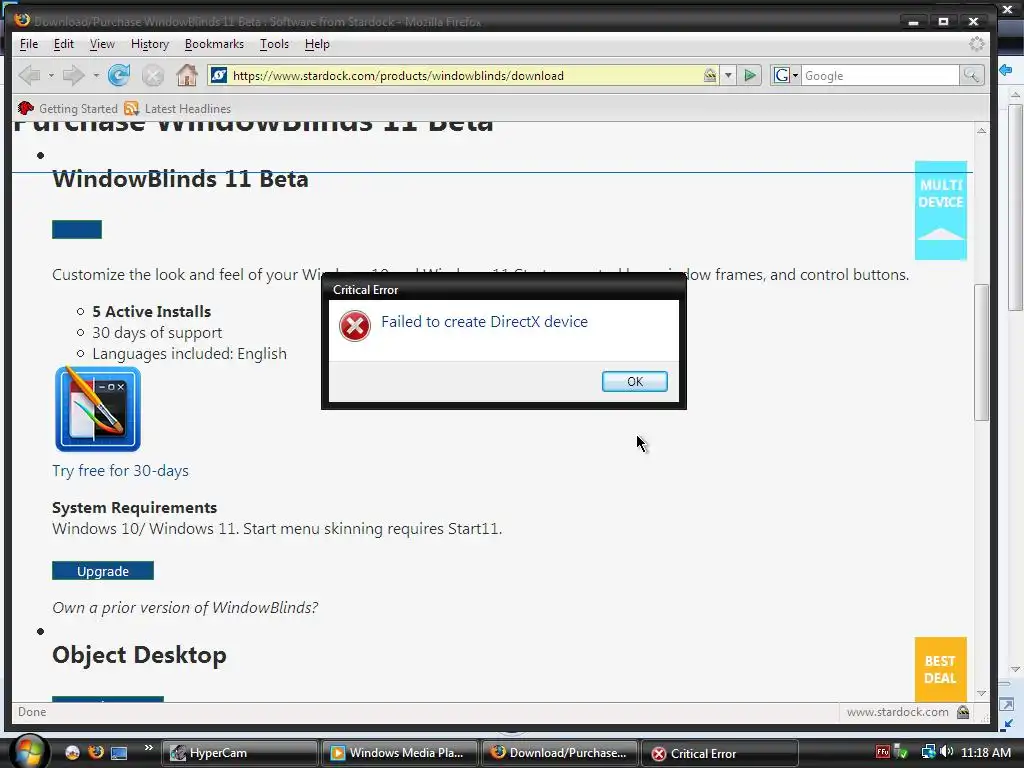1024x768 pixels.
Task: Click the green Go arrow button
Action: click(750, 75)
